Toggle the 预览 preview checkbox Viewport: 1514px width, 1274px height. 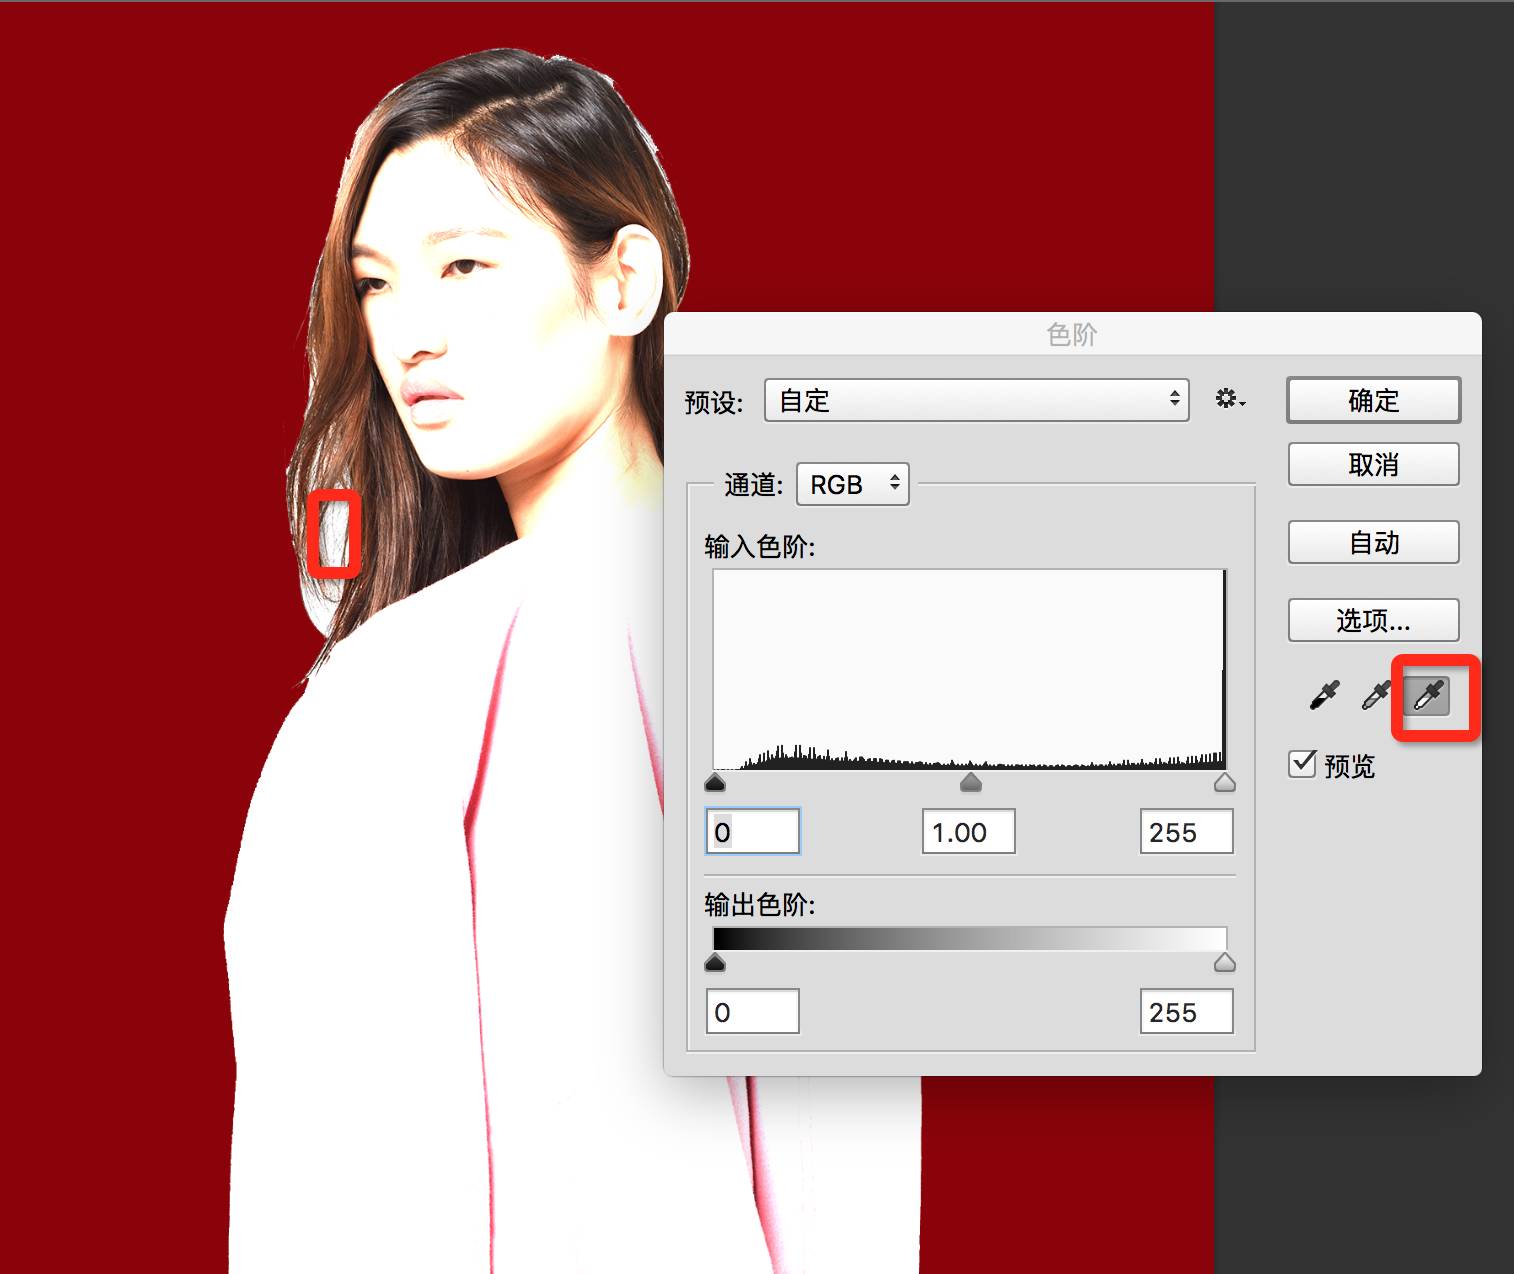(x=1302, y=764)
